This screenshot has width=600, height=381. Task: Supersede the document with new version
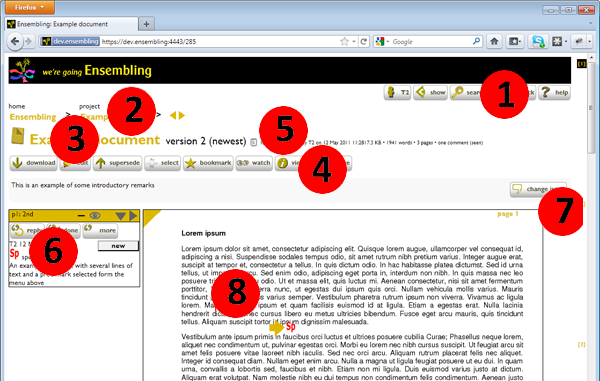pos(118,163)
